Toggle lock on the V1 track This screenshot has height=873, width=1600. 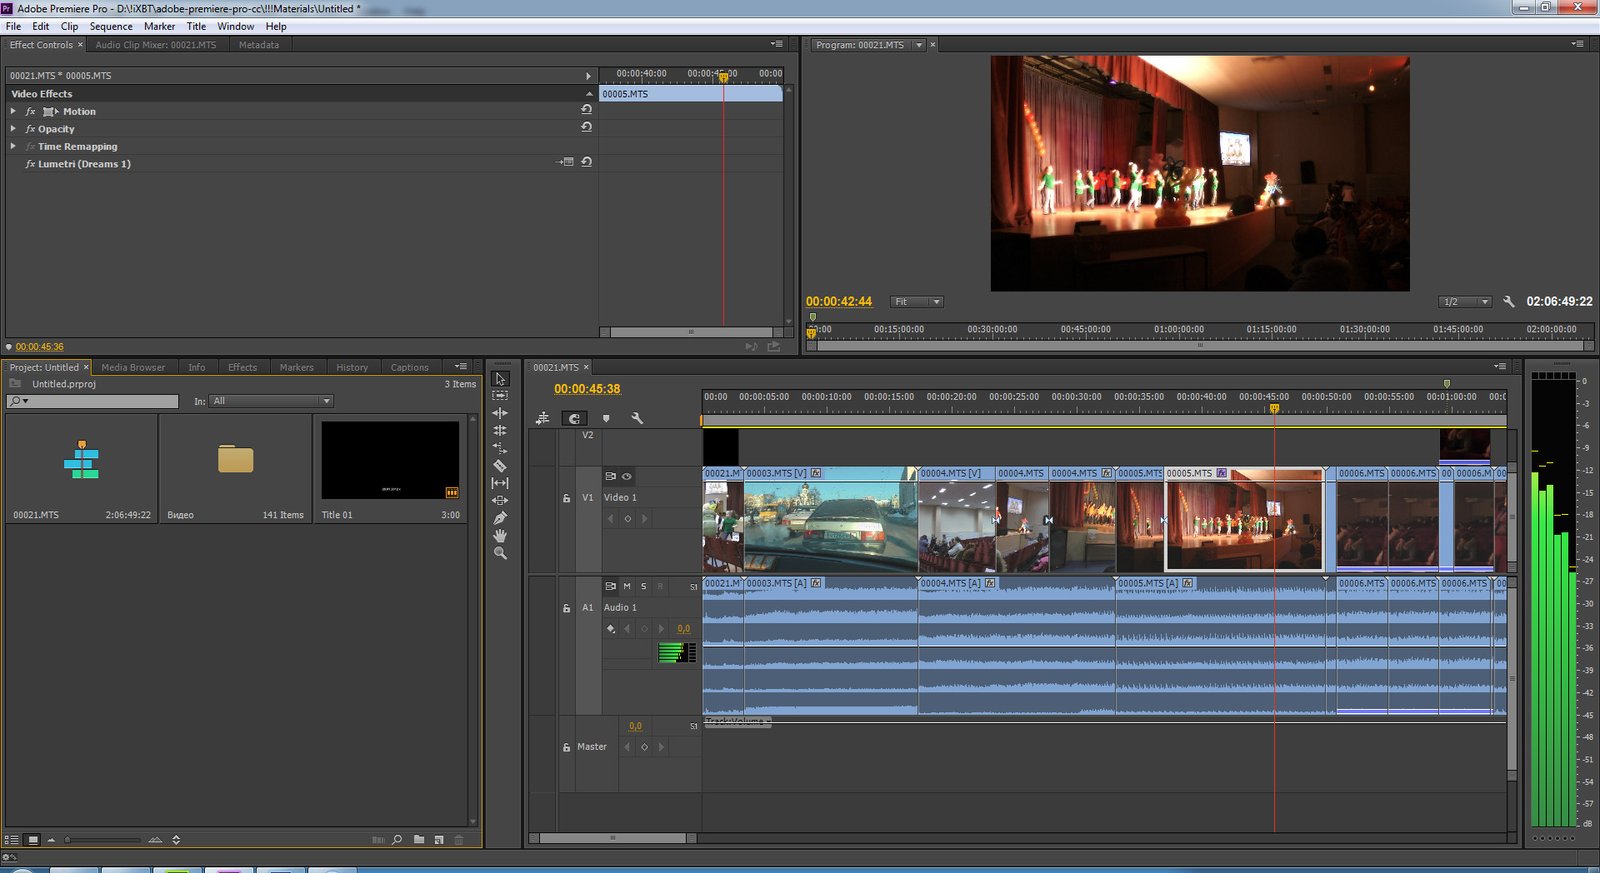point(566,498)
